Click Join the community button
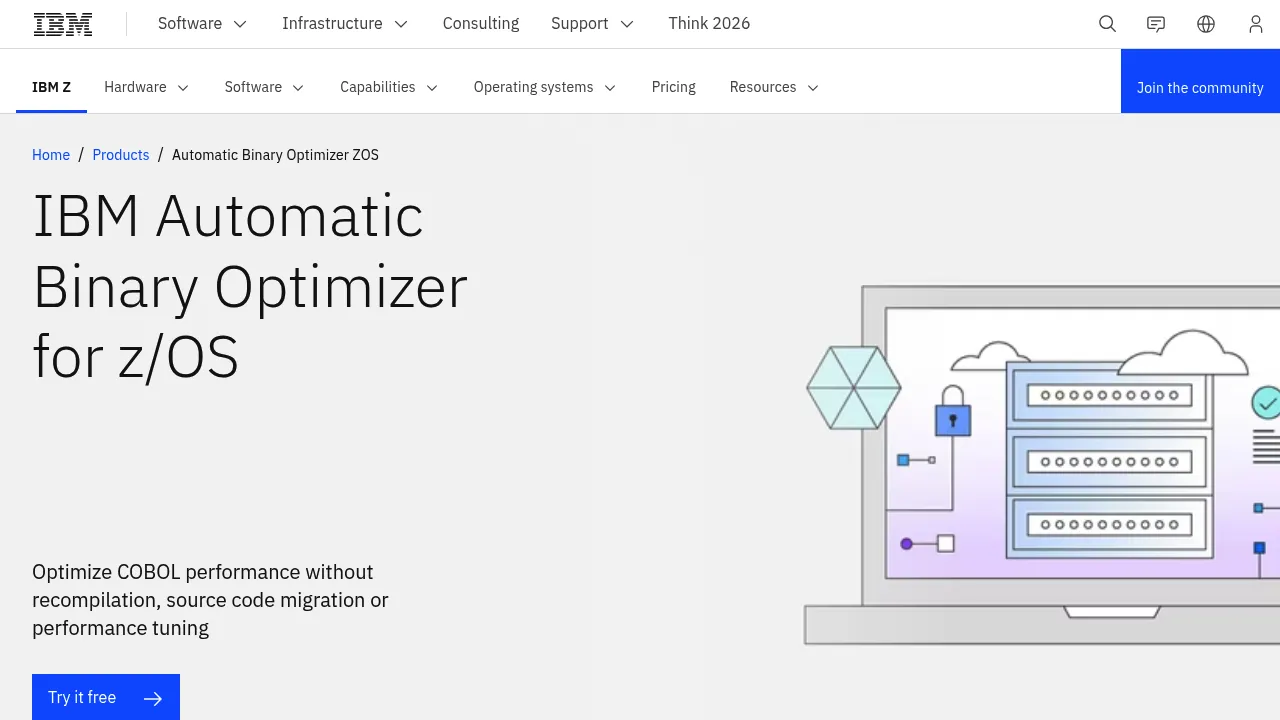This screenshot has width=1280, height=720. coord(1200,81)
